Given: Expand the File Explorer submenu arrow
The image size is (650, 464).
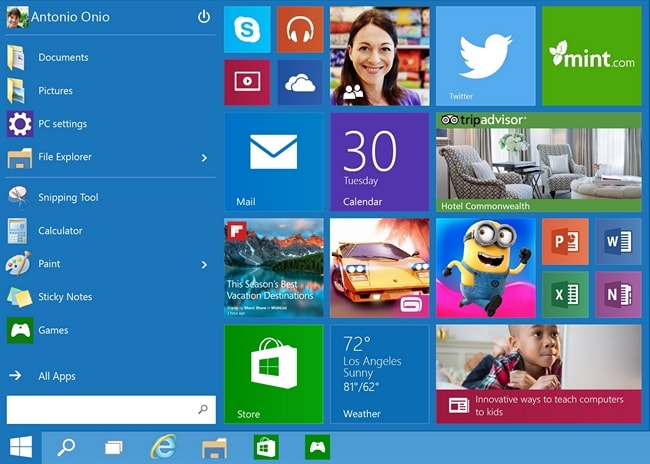Looking at the screenshot, I should (x=204, y=157).
